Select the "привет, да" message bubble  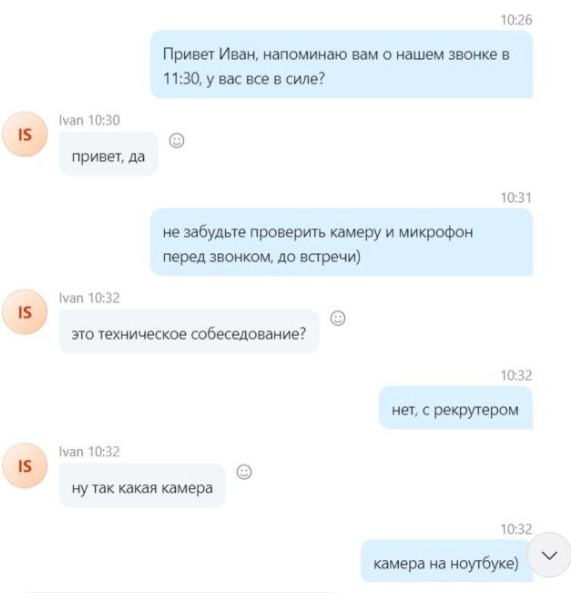pyautogui.click(x=109, y=154)
